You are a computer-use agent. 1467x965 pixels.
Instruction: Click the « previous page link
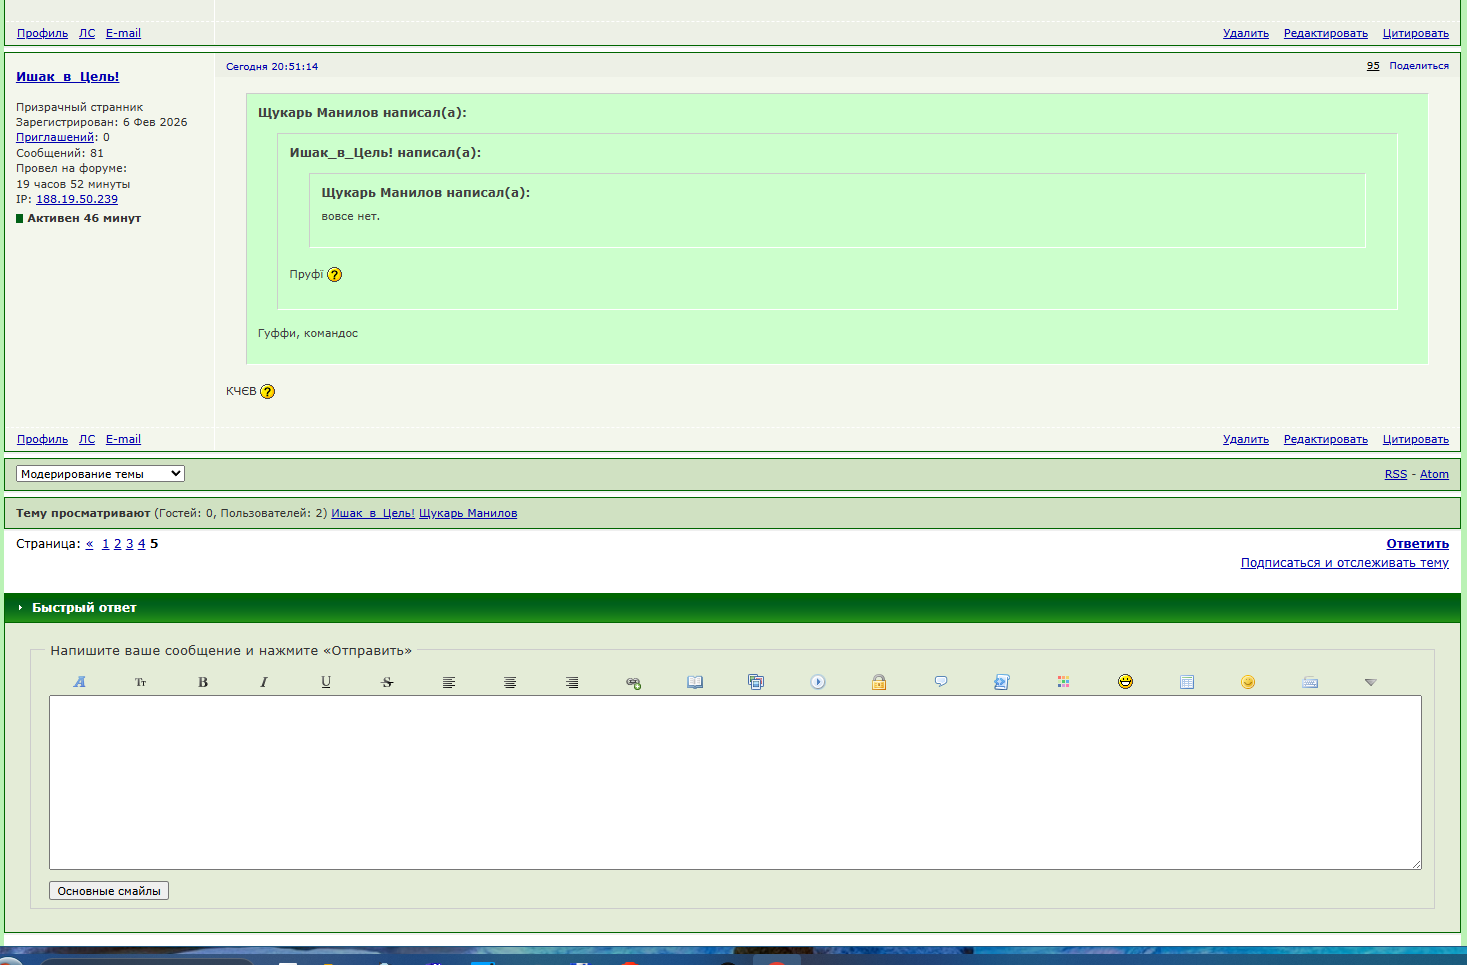pos(89,544)
